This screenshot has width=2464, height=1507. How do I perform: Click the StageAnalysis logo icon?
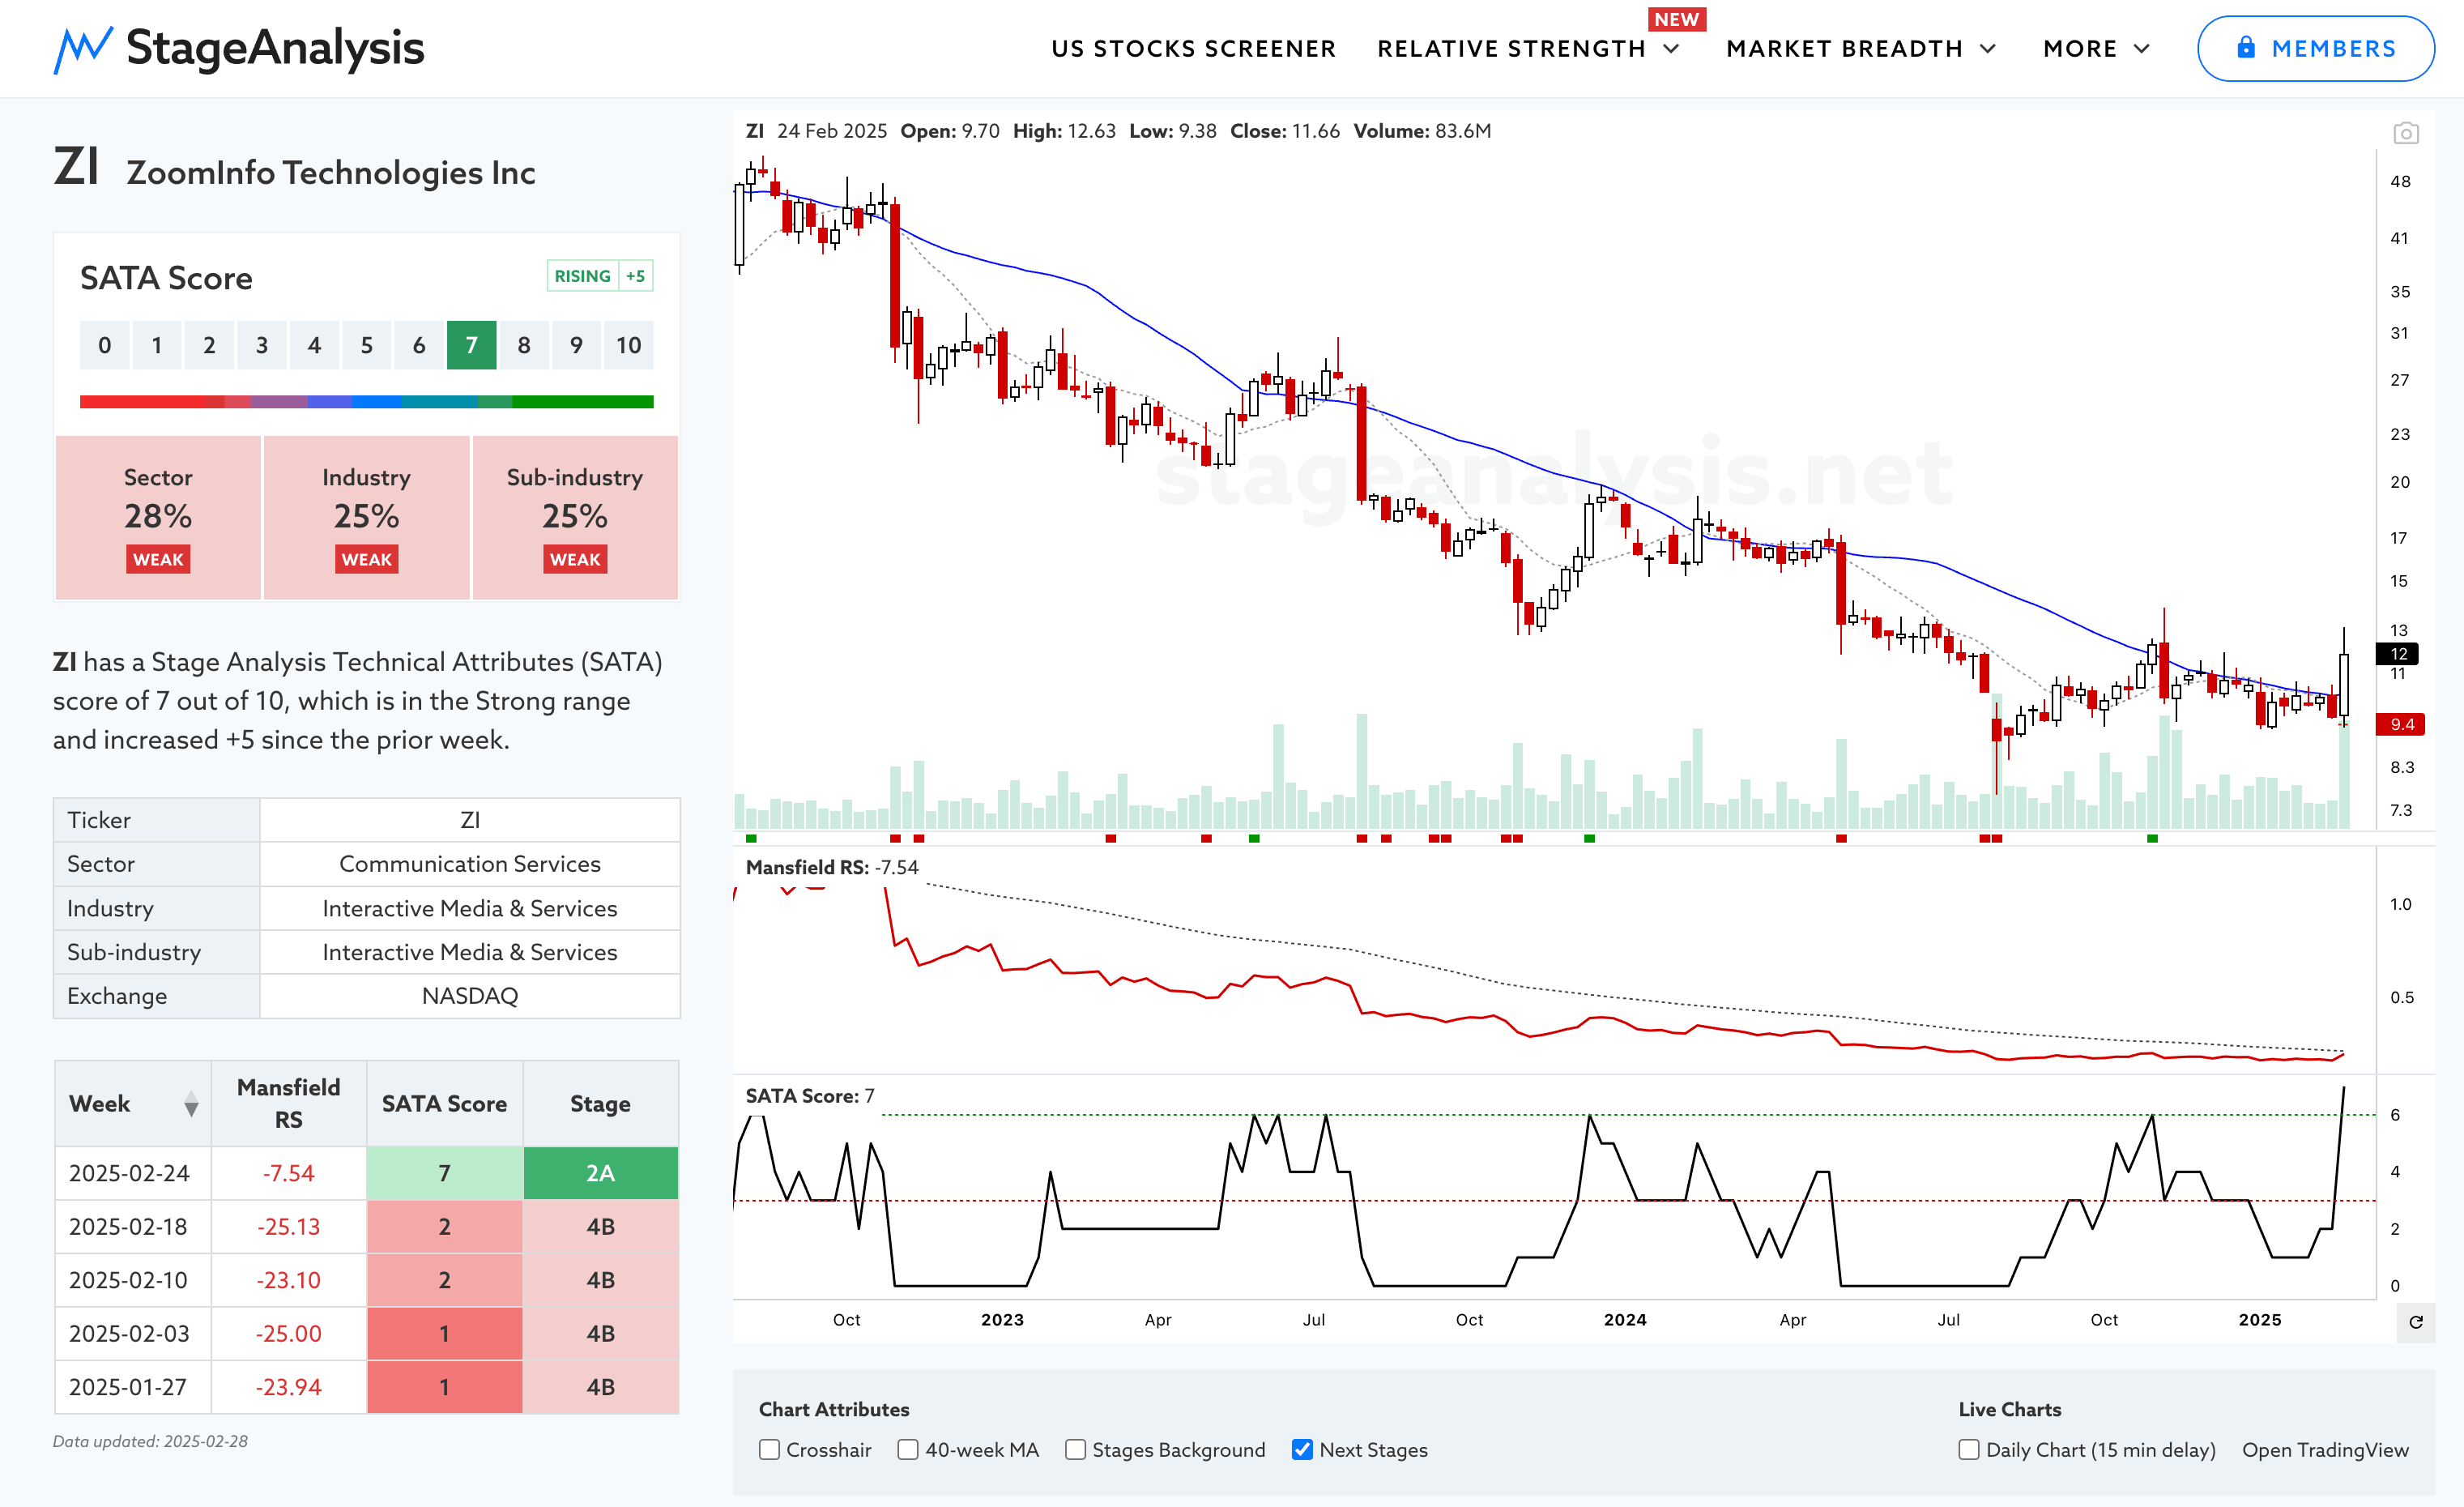point(83,49)
